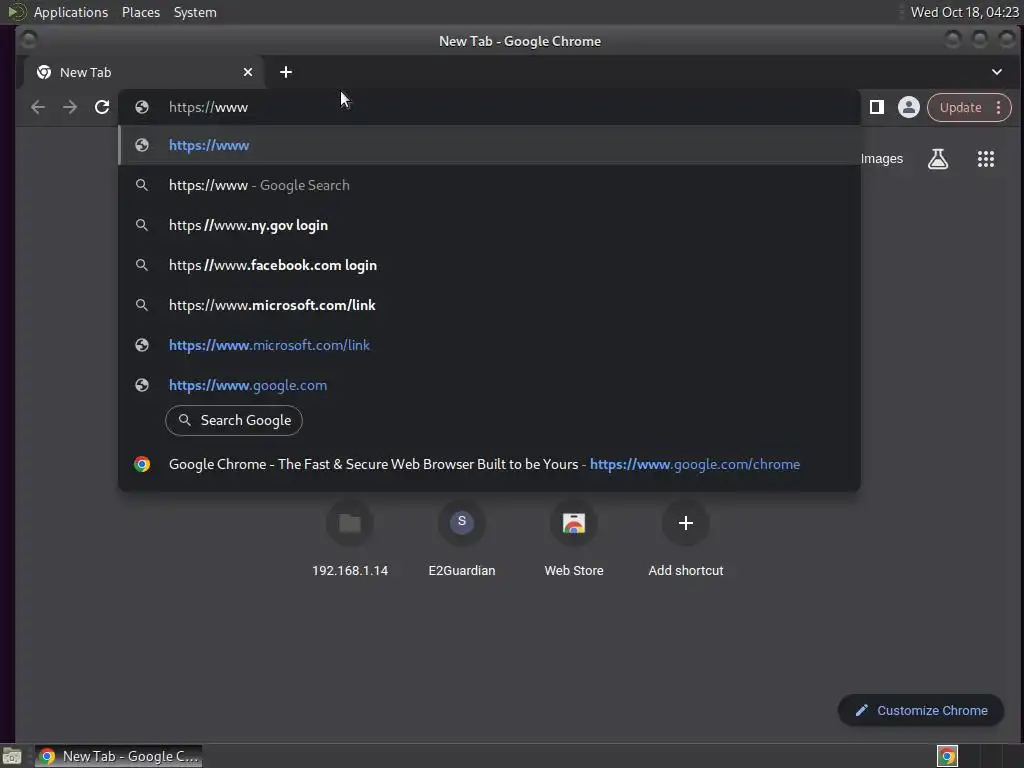Open the Web Store shortcut
Screen dimensions: 1024x768
coord(574,539)
